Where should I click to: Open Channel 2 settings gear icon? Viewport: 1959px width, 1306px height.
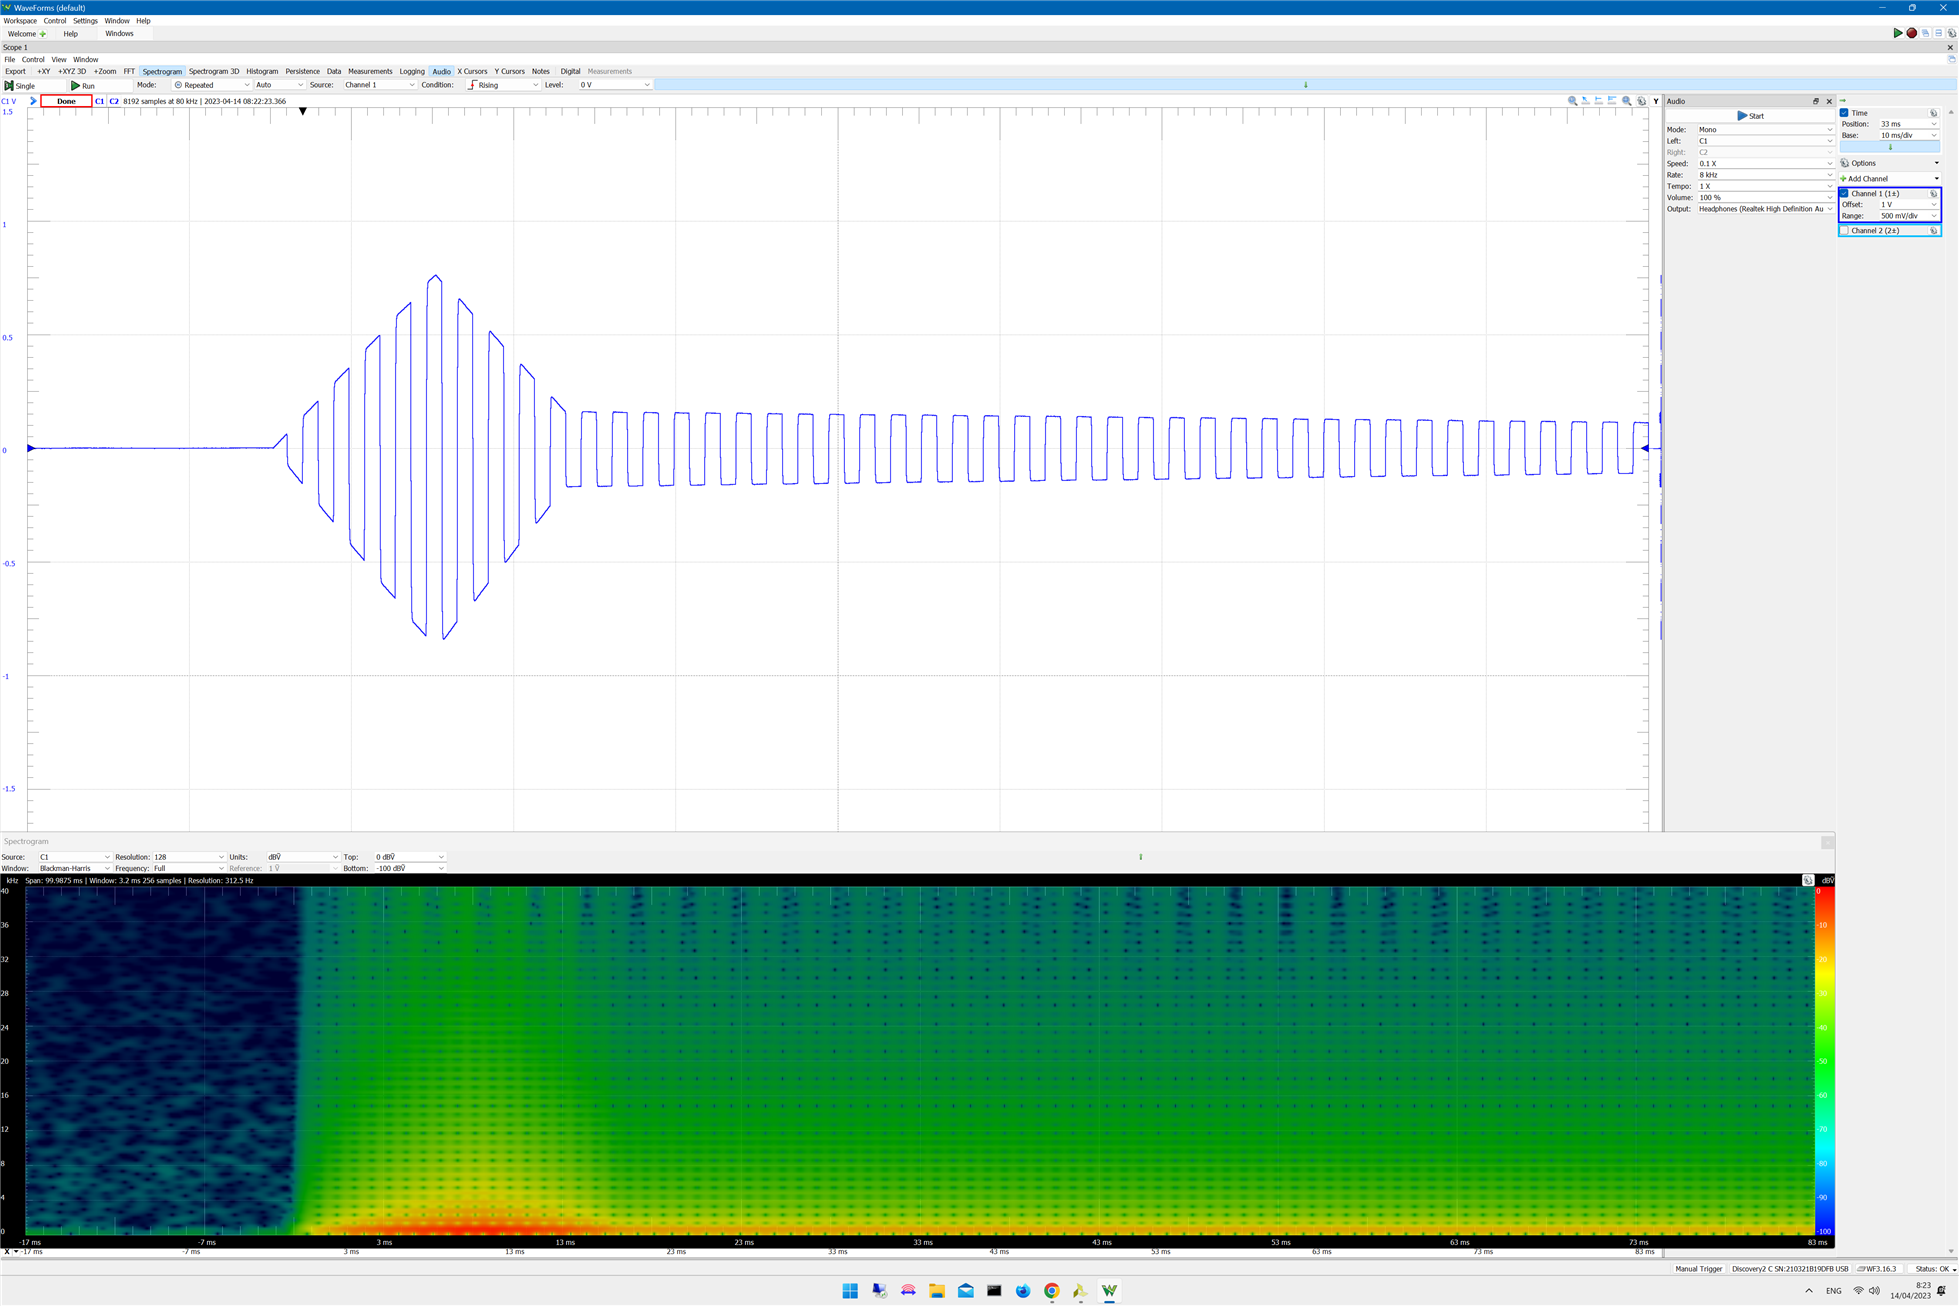point(1933,231)
